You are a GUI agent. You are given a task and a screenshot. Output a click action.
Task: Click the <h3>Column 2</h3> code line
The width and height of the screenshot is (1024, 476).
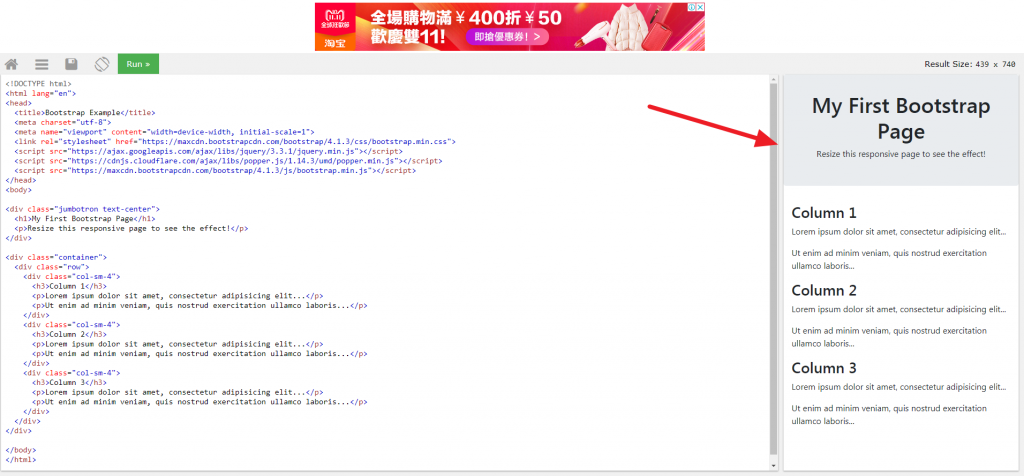(x=69, y=334)
